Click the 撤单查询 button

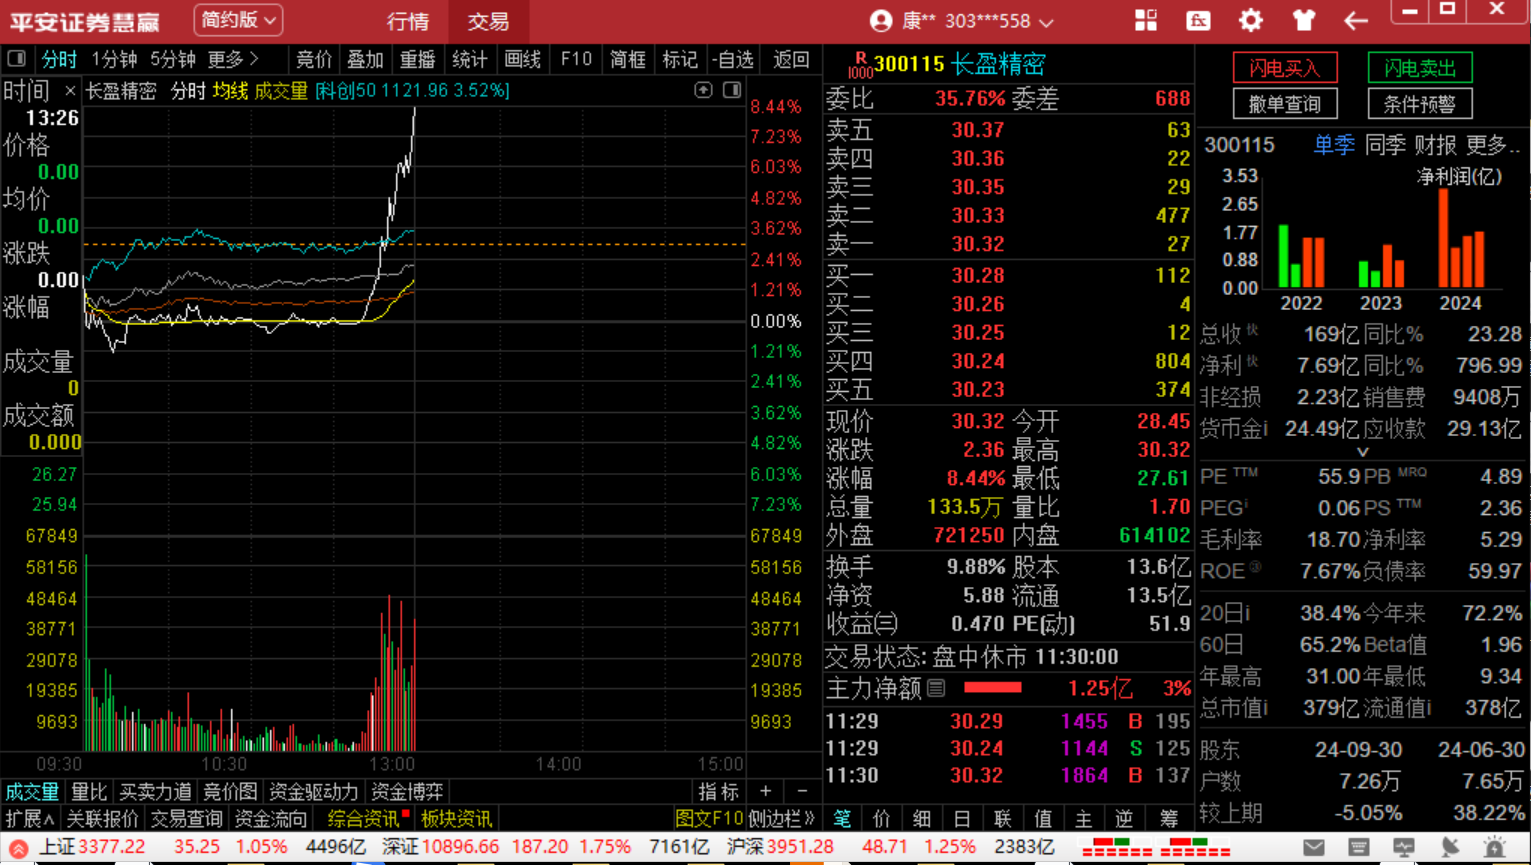(1285, 104)
